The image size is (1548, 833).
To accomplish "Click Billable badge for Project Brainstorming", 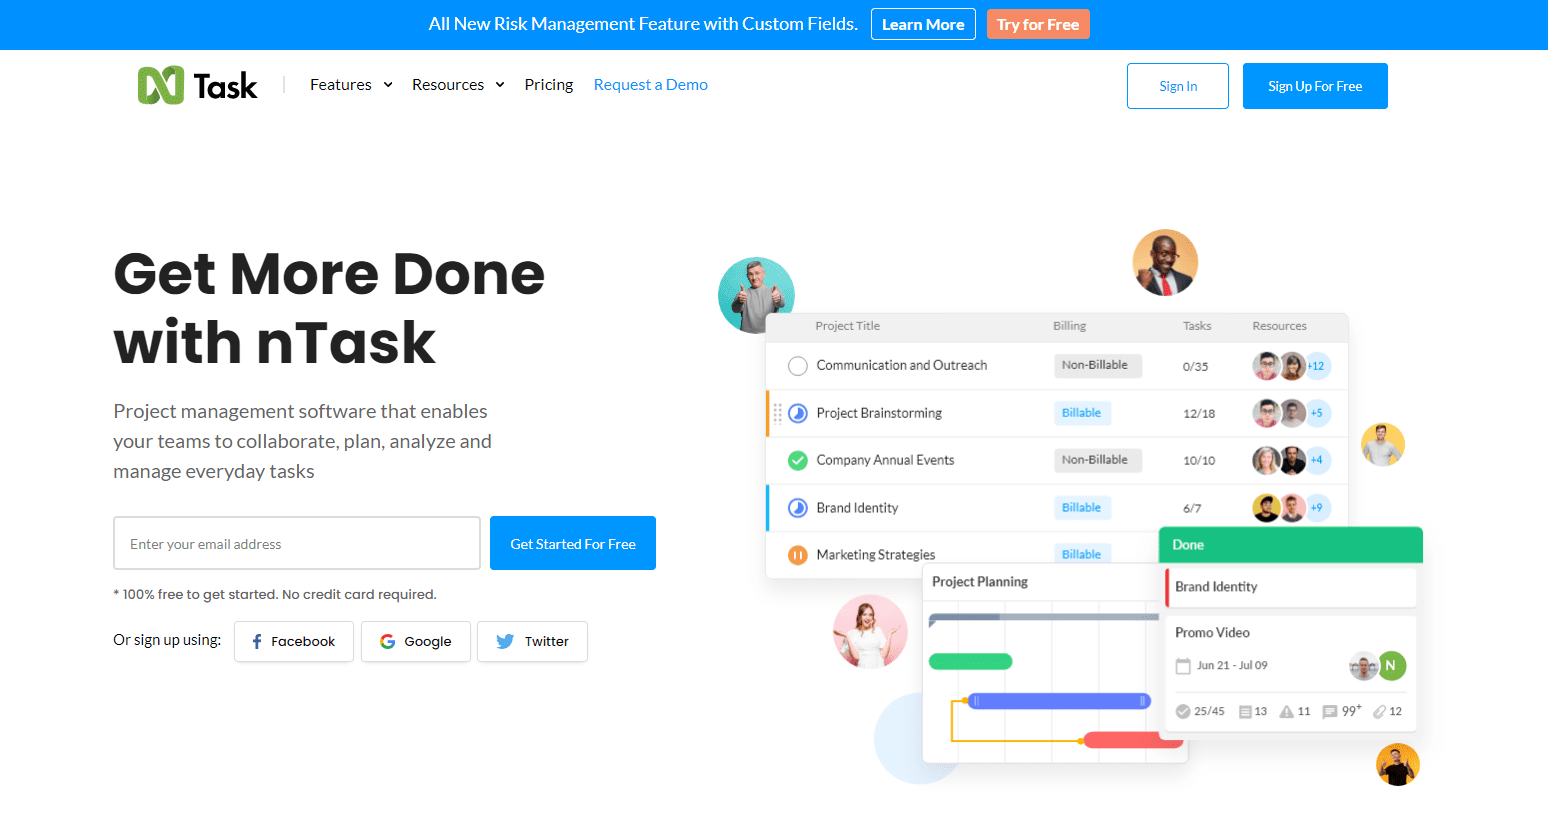I will [x=1082, y=413].
